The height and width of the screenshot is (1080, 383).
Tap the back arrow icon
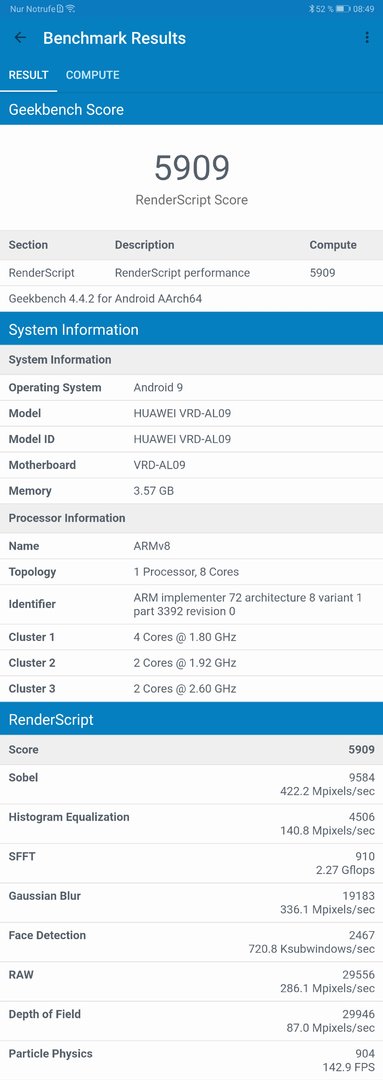point(21,38)
